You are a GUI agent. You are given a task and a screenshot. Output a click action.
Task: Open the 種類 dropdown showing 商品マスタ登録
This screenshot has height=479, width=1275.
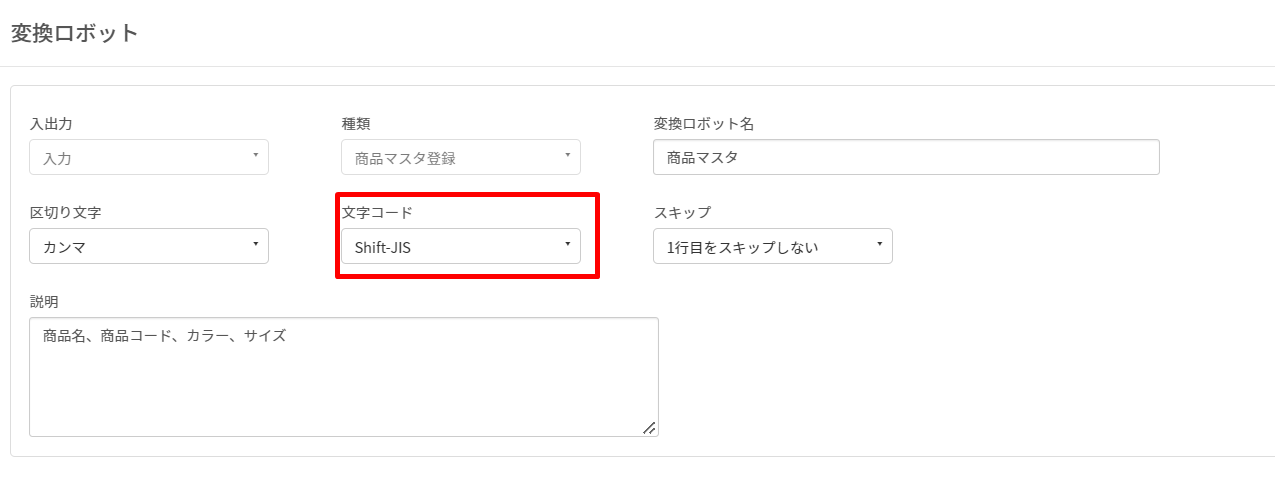pyautogui.click(x=461, y=157)
